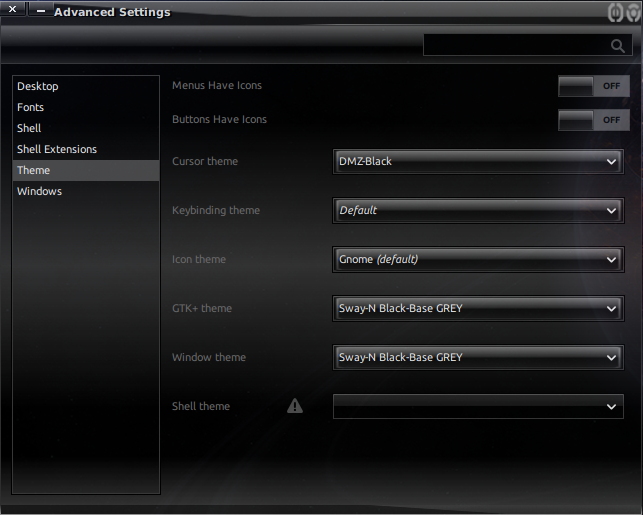Click the Shell theme label
Screen dimensions: 643x515
tap(201, 406)
